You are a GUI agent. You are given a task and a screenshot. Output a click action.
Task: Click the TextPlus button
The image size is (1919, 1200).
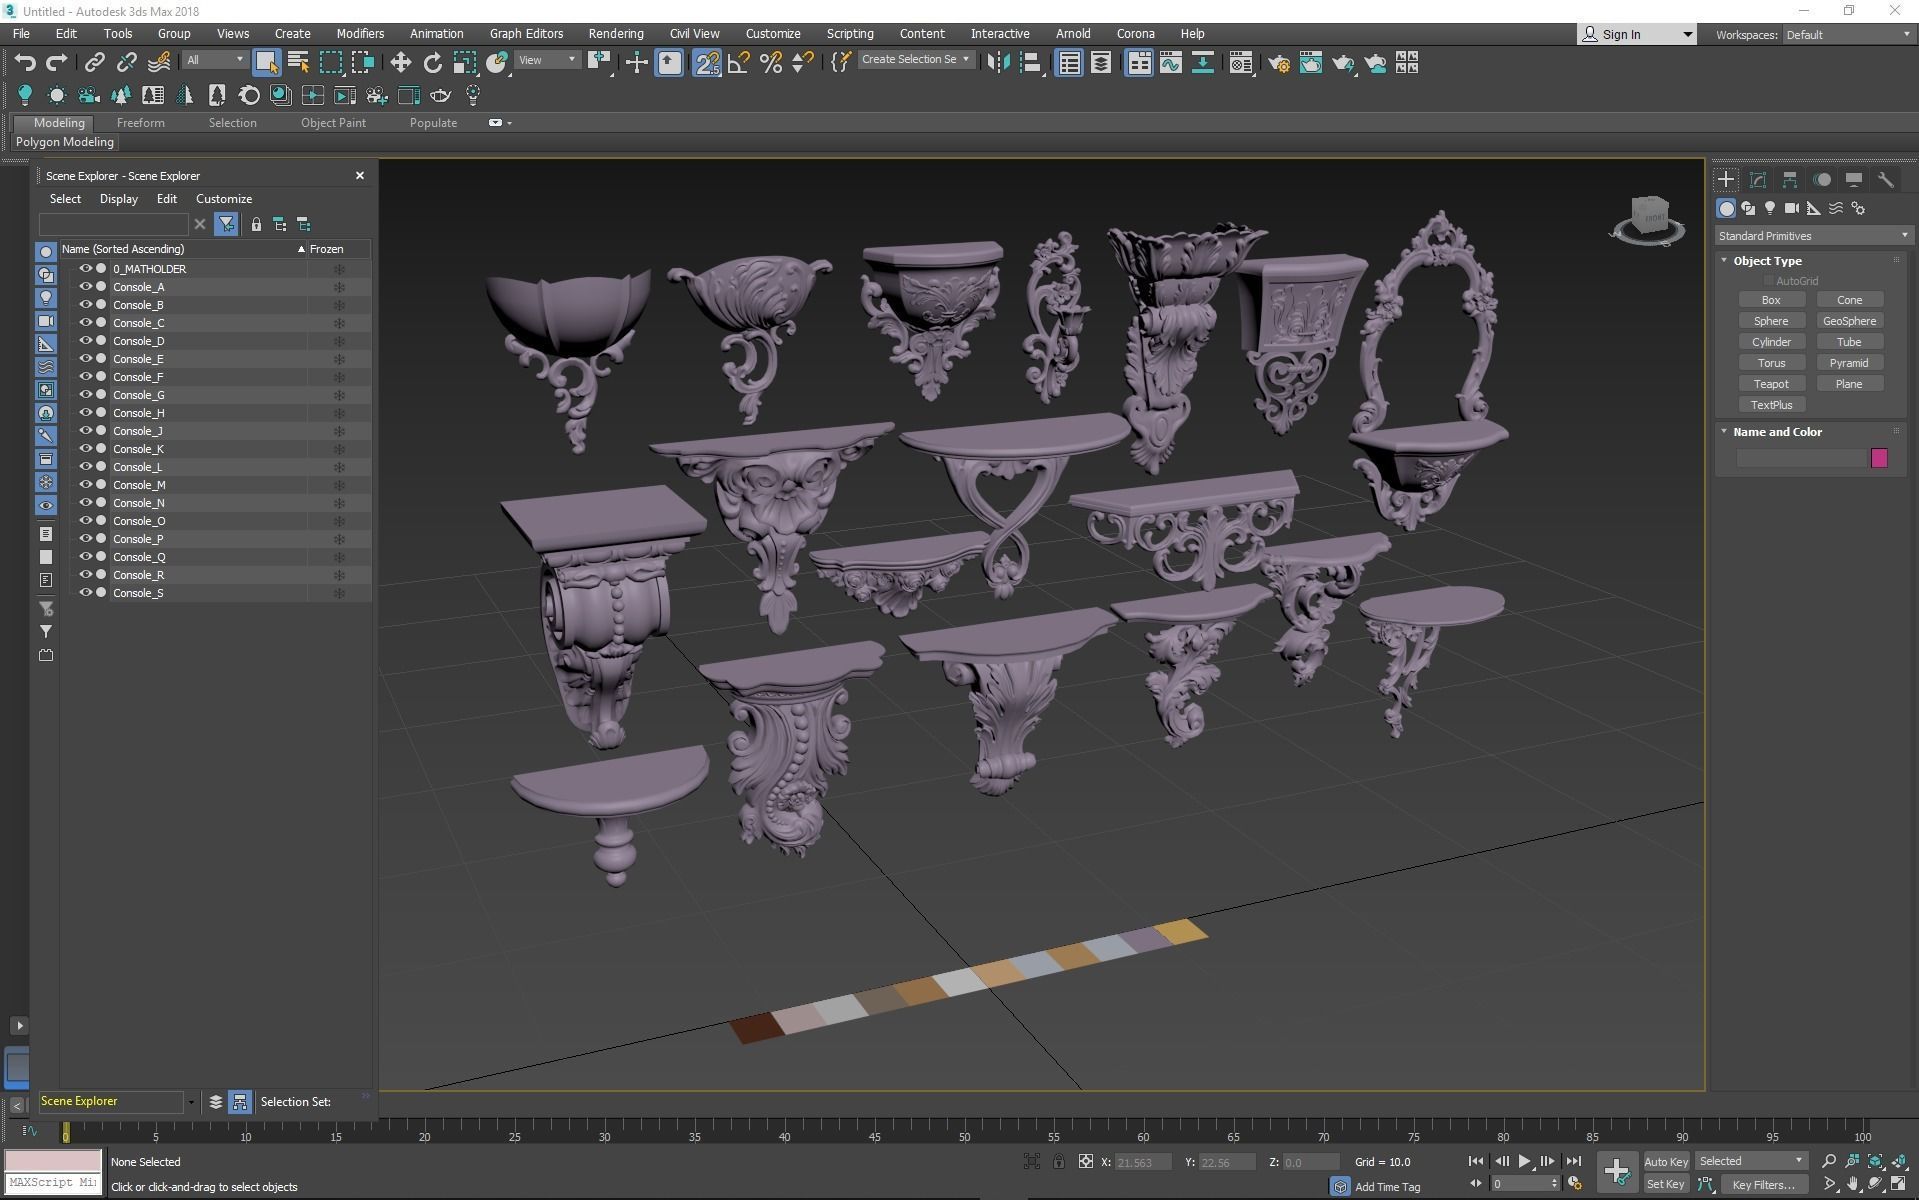(x=1771, y=405)
